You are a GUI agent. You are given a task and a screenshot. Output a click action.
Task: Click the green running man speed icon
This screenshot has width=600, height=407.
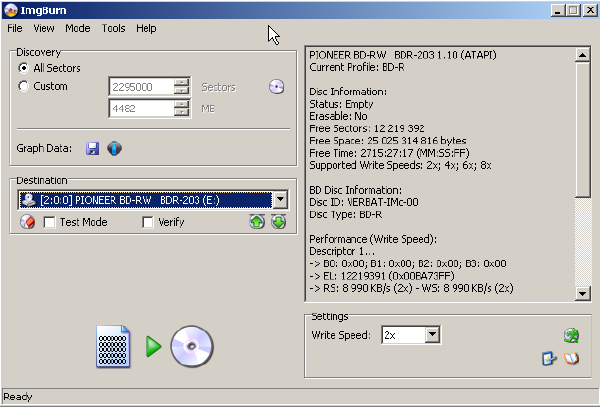click(x=571, y=335)
